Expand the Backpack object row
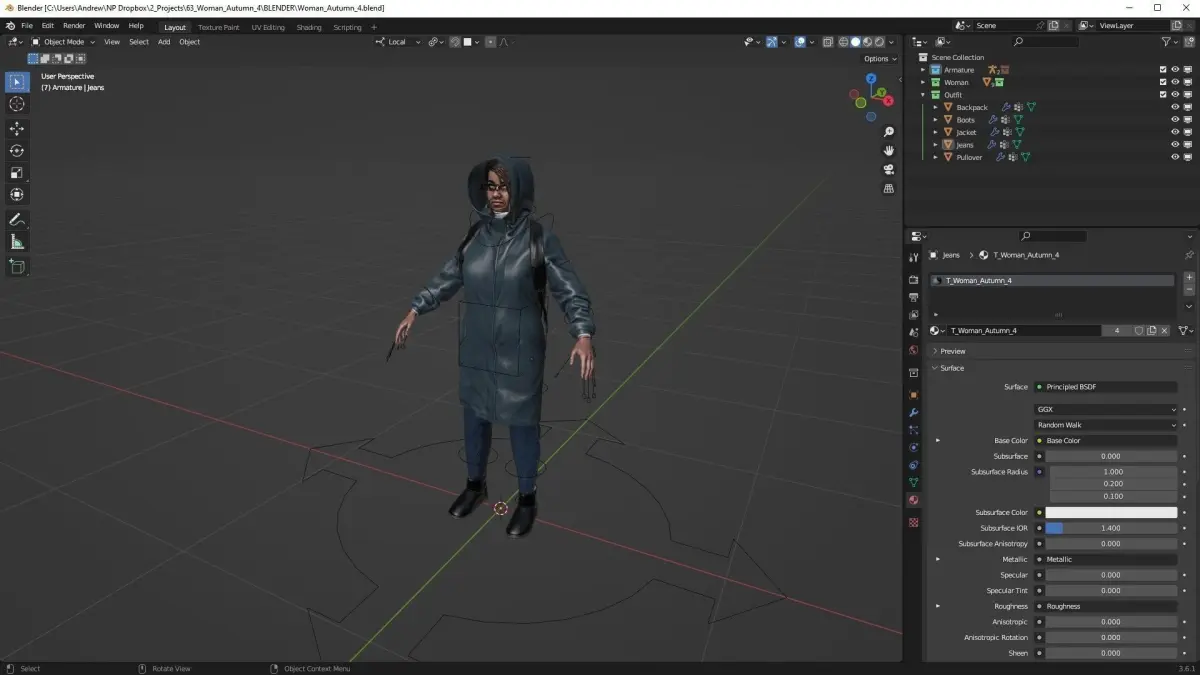 pyautogui.click(x=936, y=107)
